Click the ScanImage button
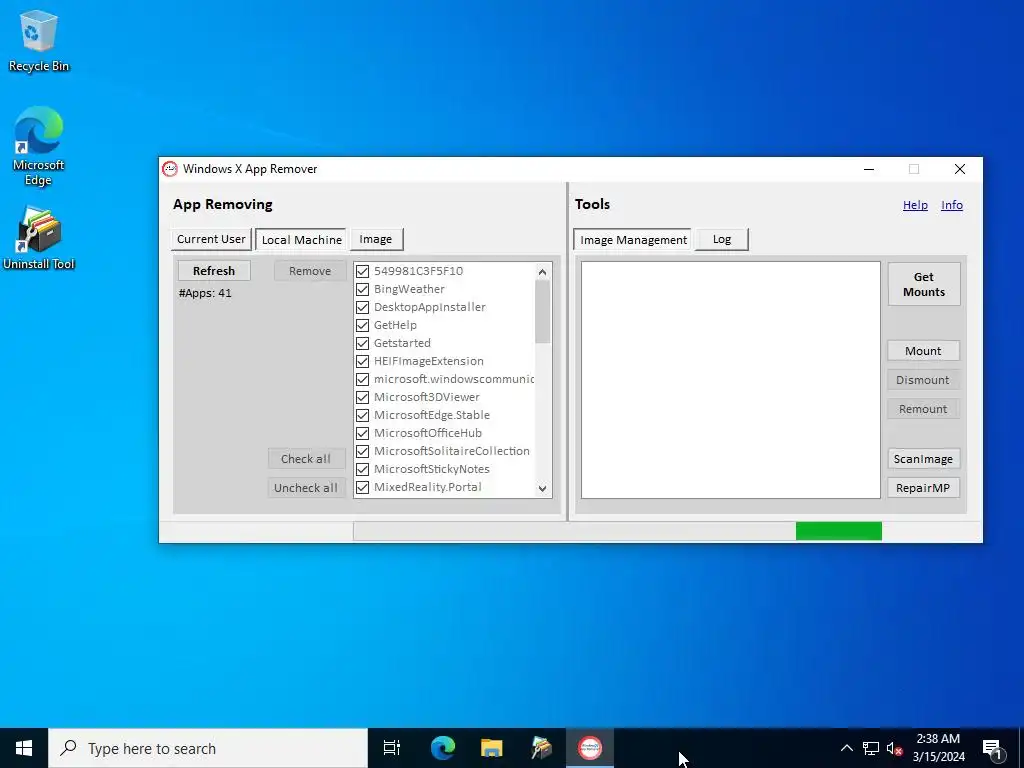The image size is (1024, 768). pos(923,459)
